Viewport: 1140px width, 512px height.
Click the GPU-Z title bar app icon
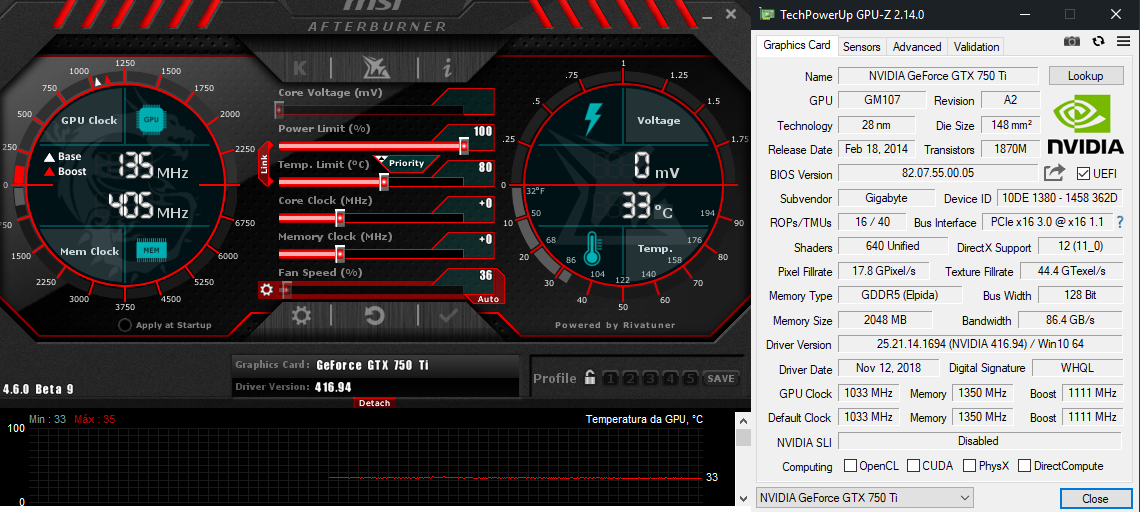click(x=766, y=14)
